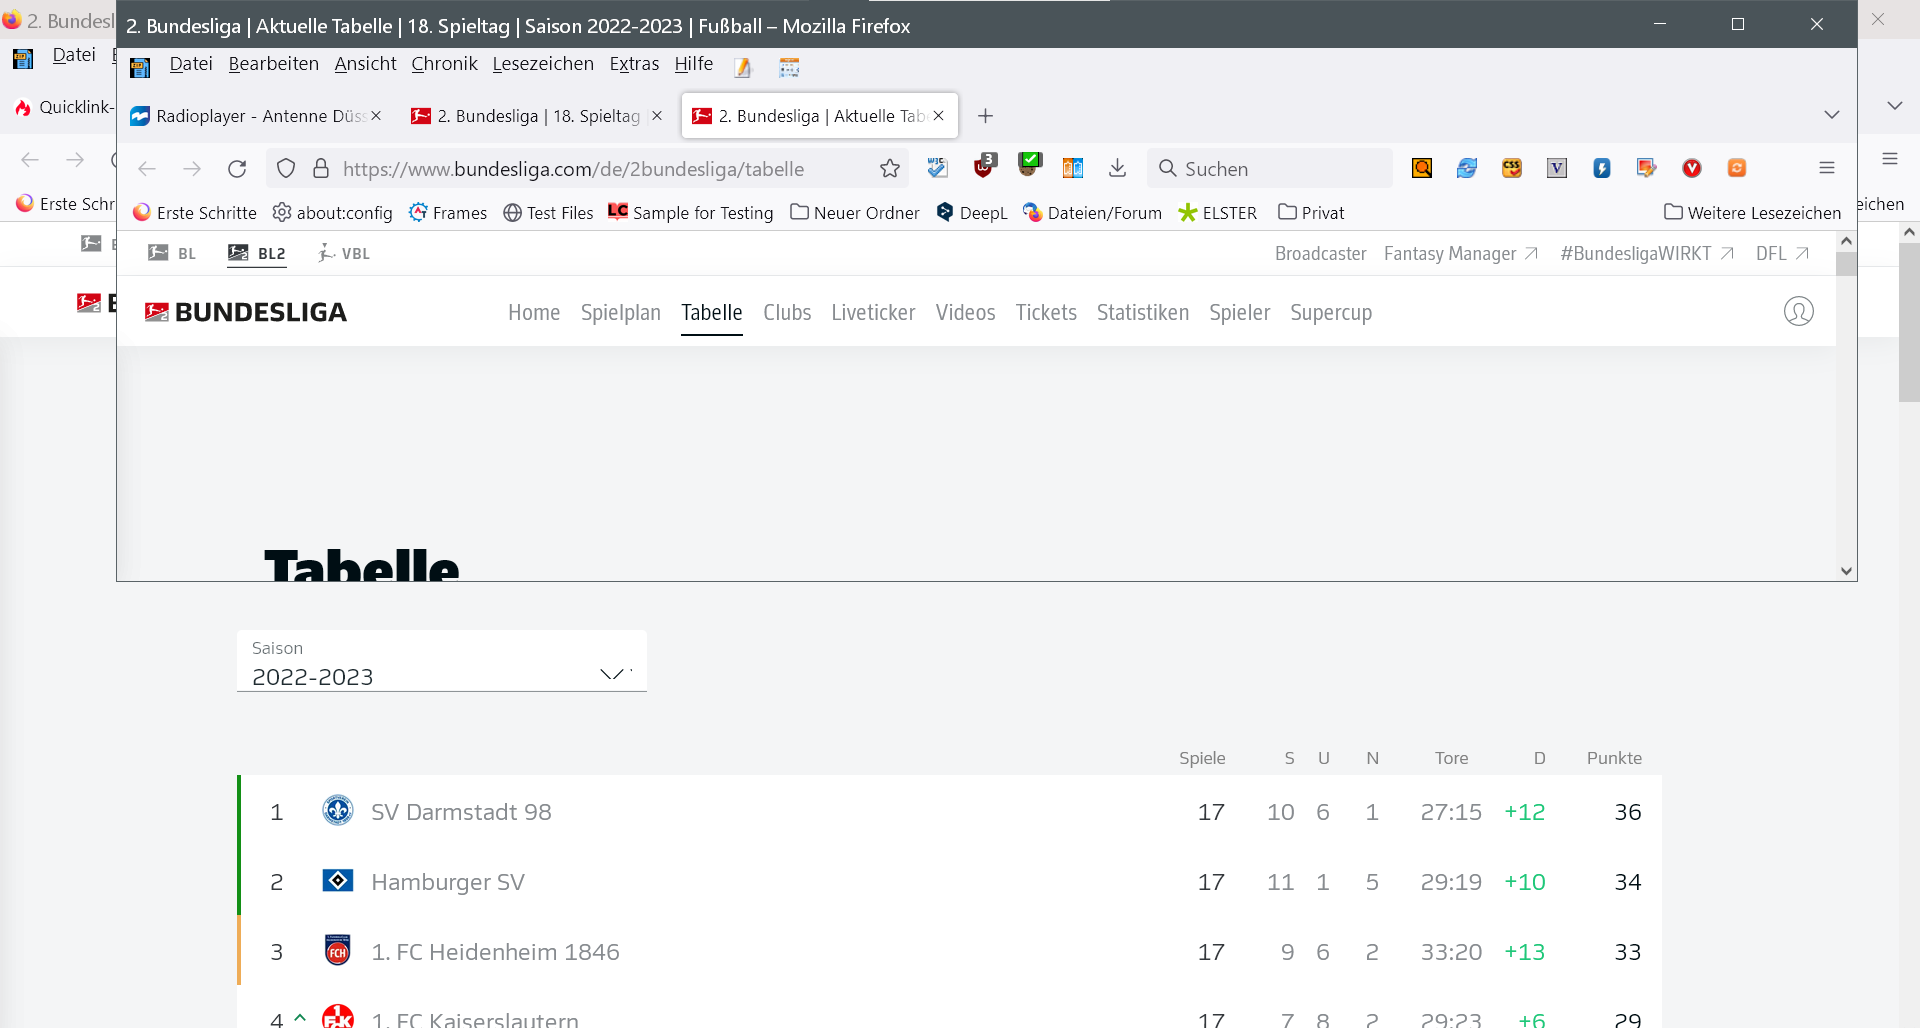This screenshot has height=1028, width=1920.
Task: Click the bundesliga.com address bar URL
Action: [573, 169]
